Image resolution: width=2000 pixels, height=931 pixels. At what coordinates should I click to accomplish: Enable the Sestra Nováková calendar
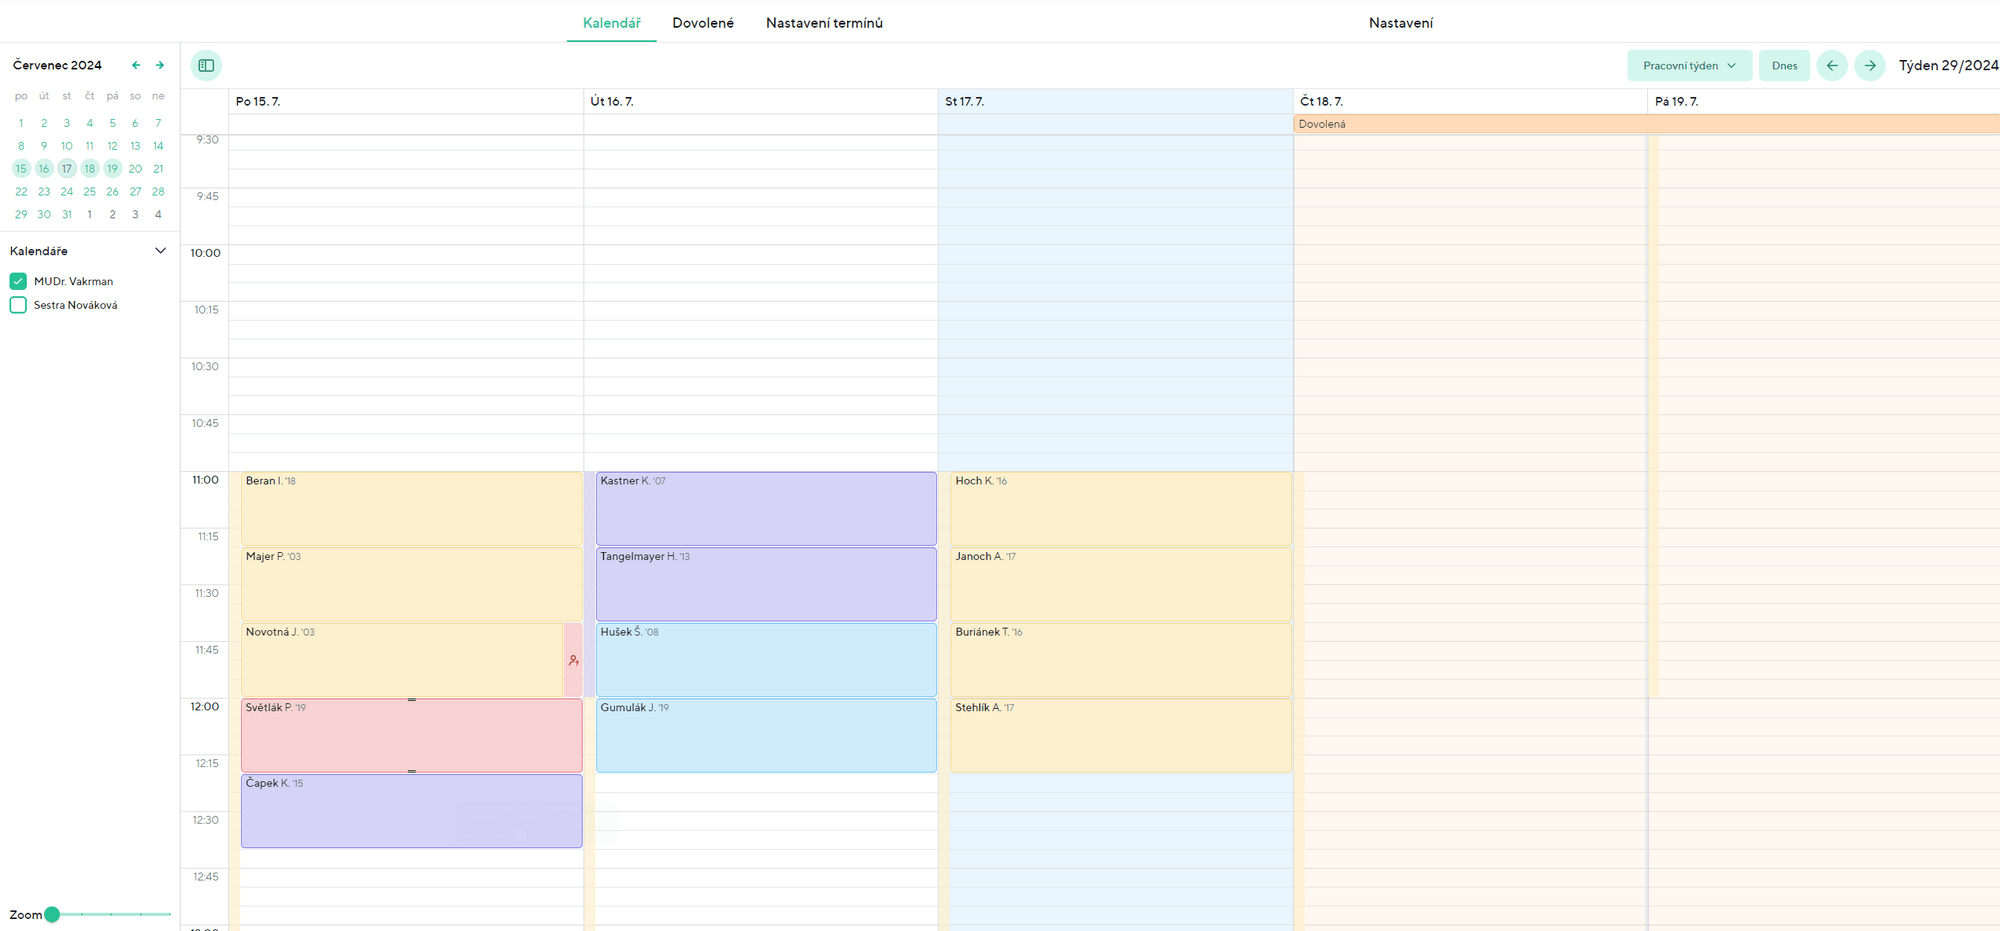click(18, 305)
